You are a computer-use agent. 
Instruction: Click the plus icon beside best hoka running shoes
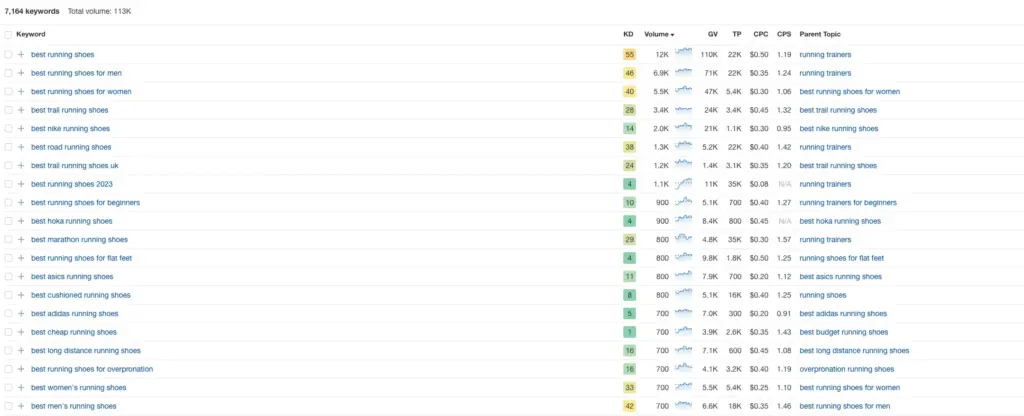click(21, 221)
